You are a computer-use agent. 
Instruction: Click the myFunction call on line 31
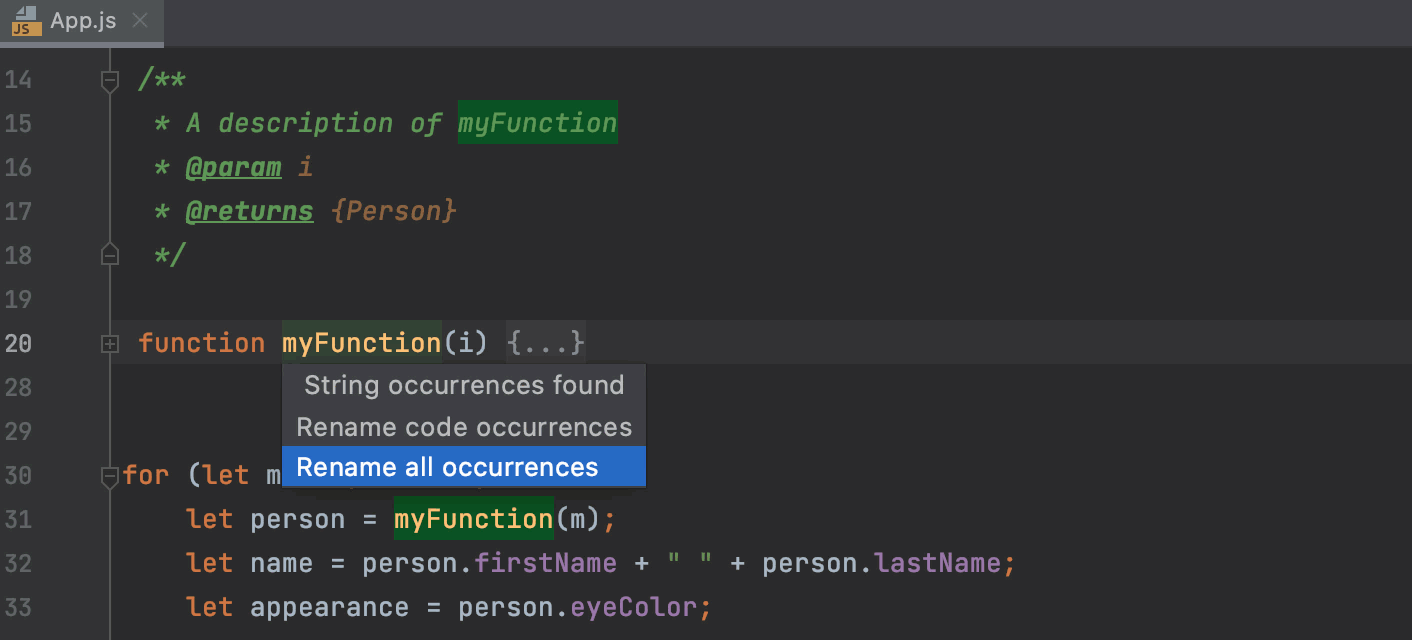473,519
